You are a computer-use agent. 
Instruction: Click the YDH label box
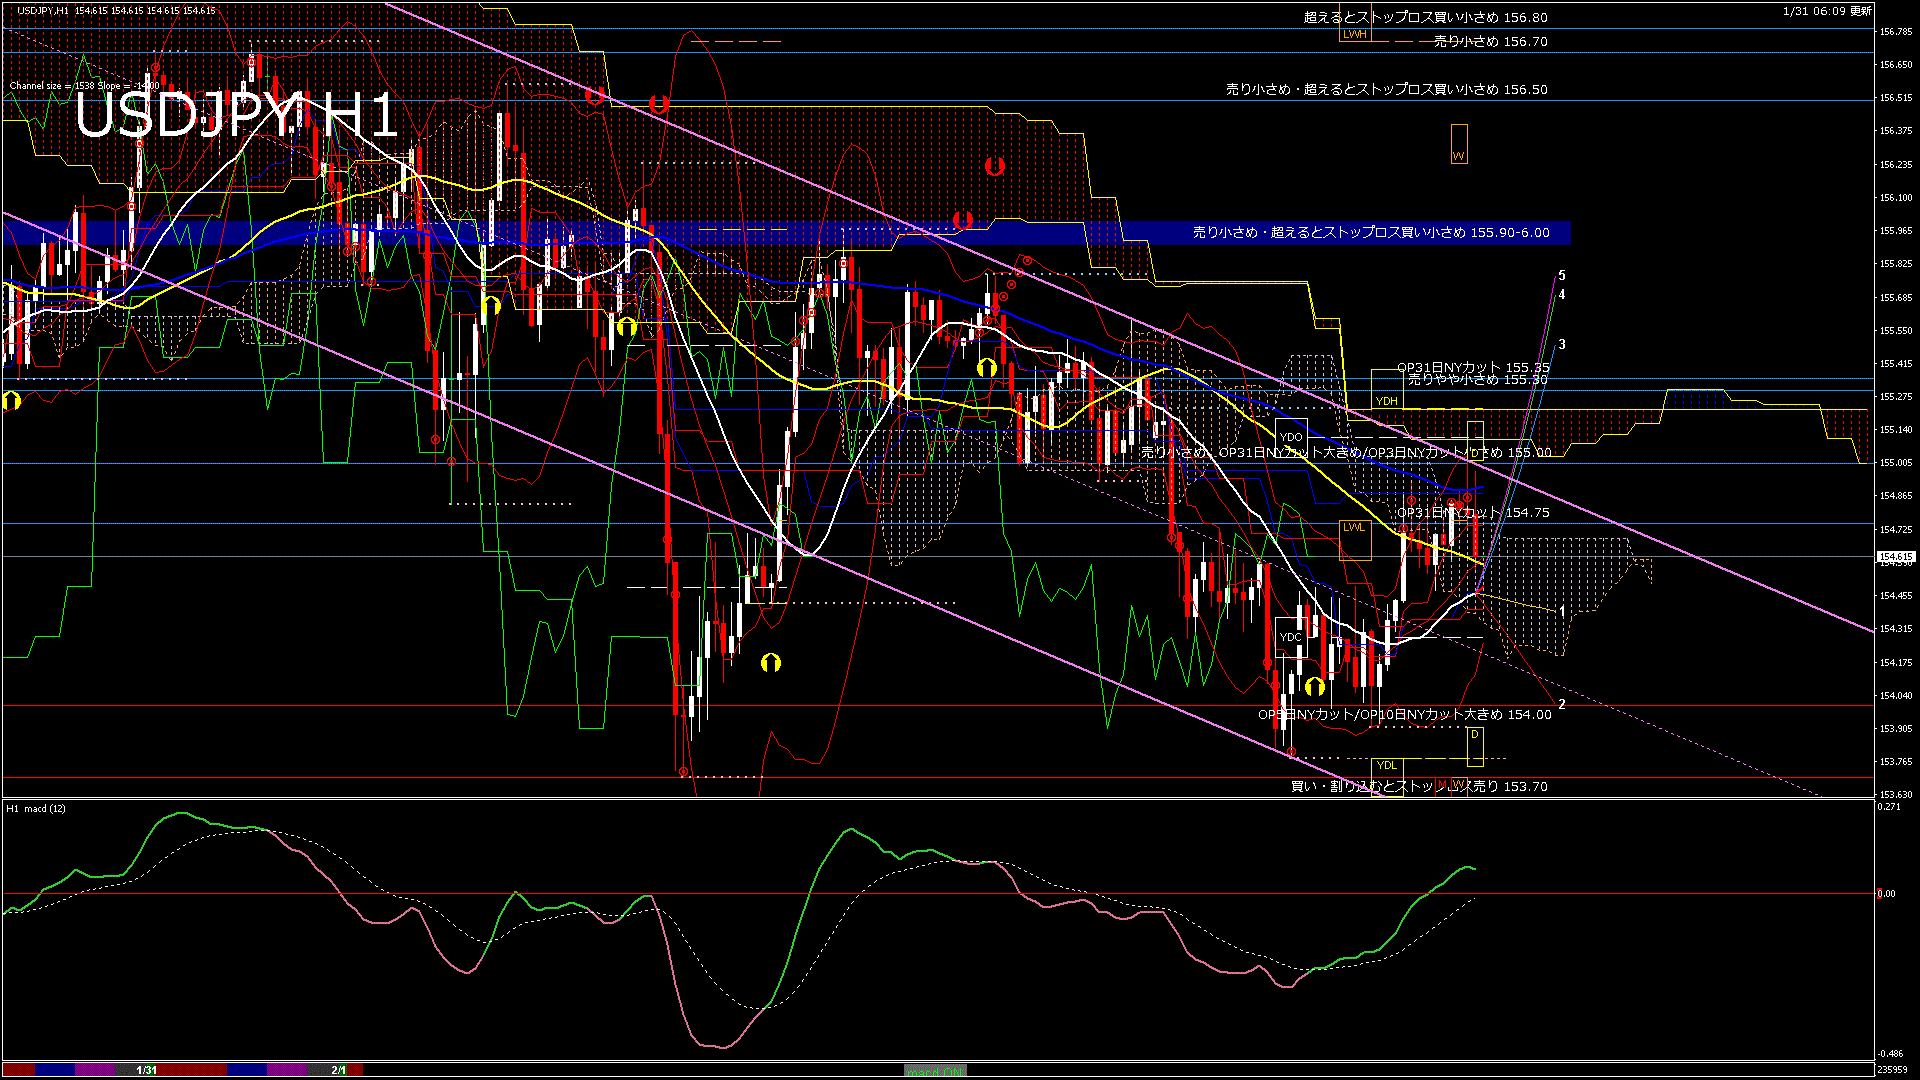(x=1386, y=401)
